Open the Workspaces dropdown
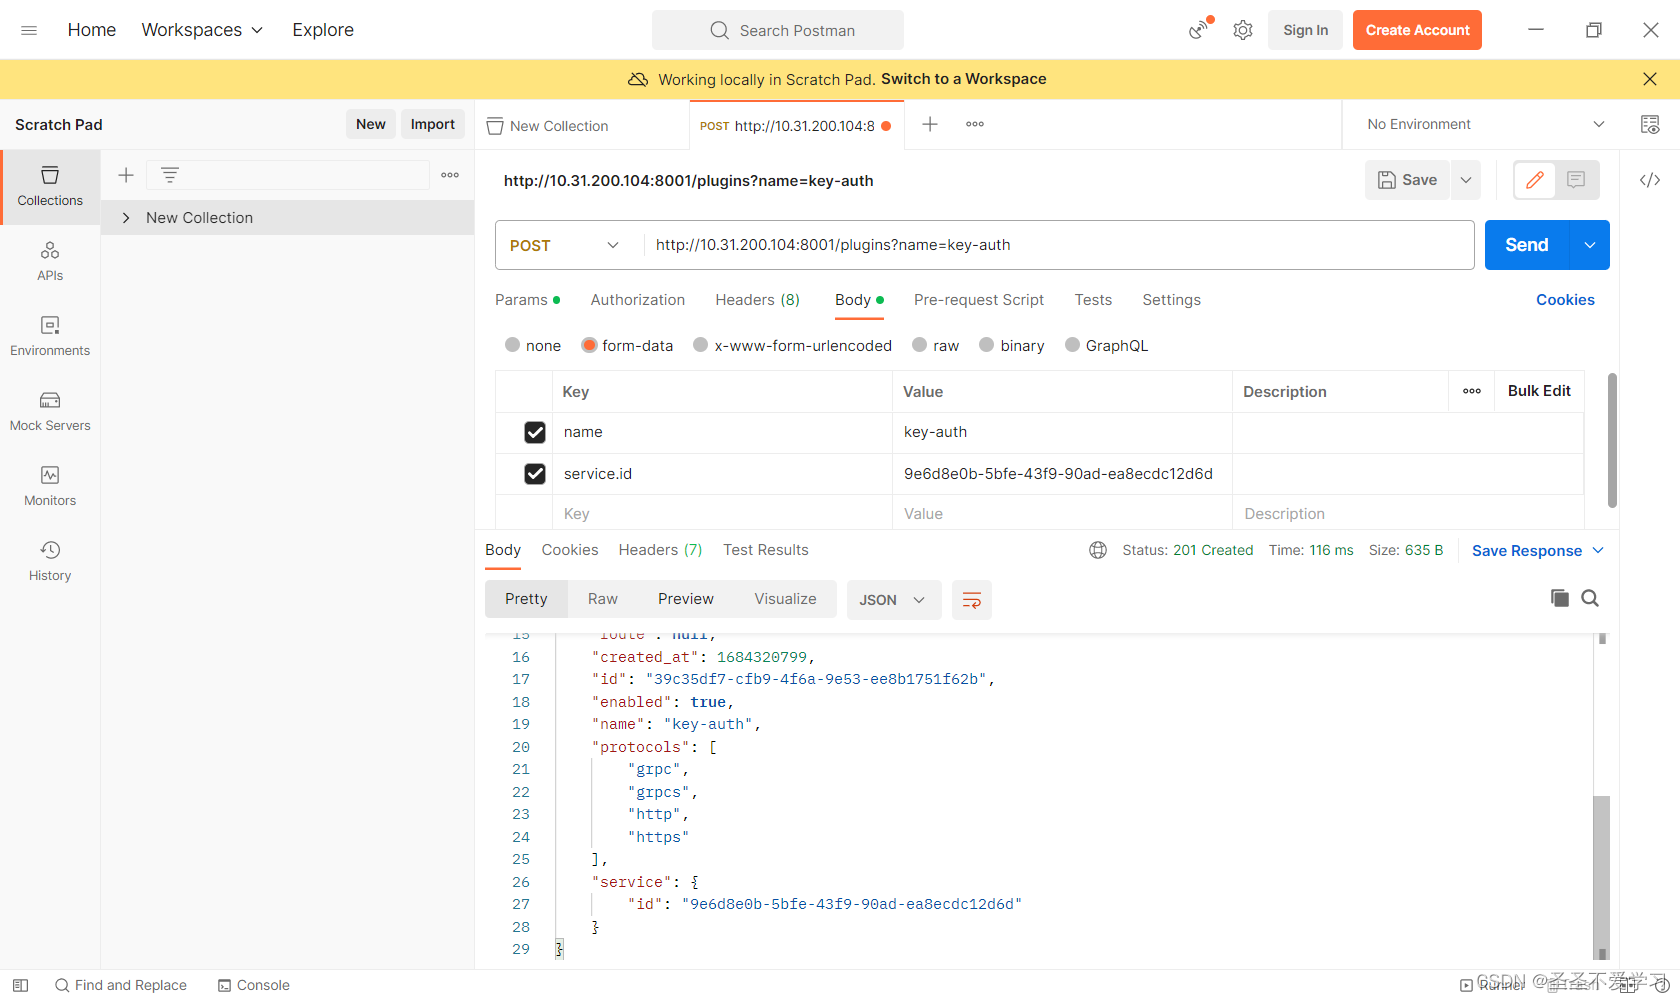This screenshot has width=1680, height=1000. click(202, 30)
